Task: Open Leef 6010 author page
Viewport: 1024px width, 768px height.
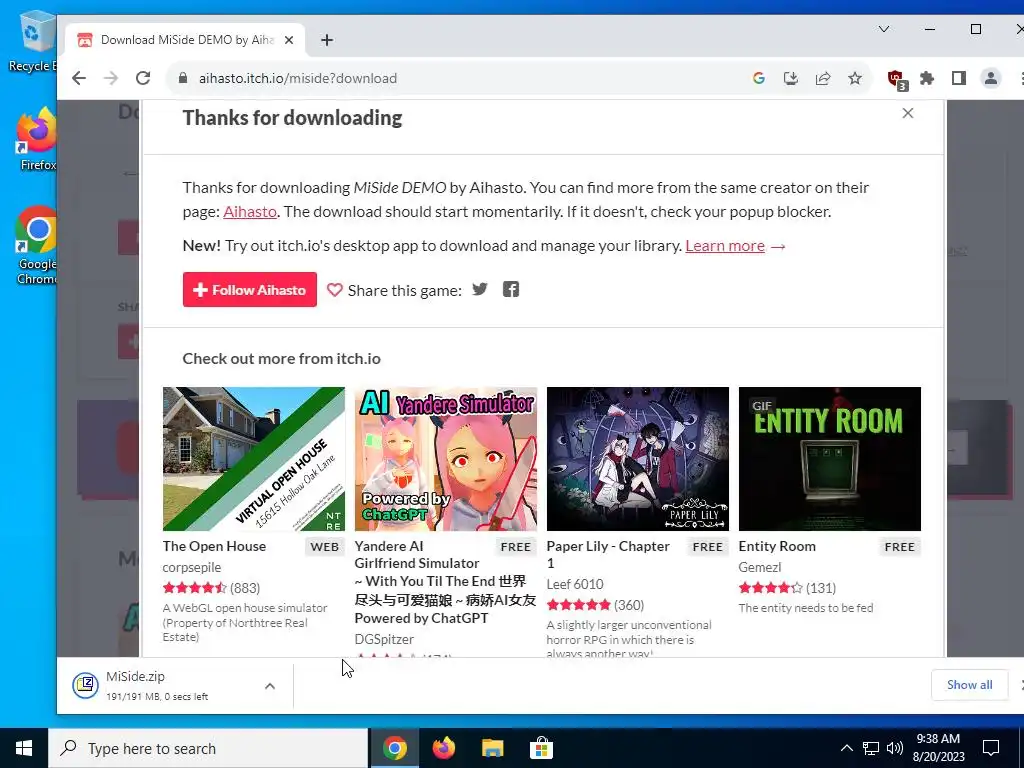Action: click(575, 584)
